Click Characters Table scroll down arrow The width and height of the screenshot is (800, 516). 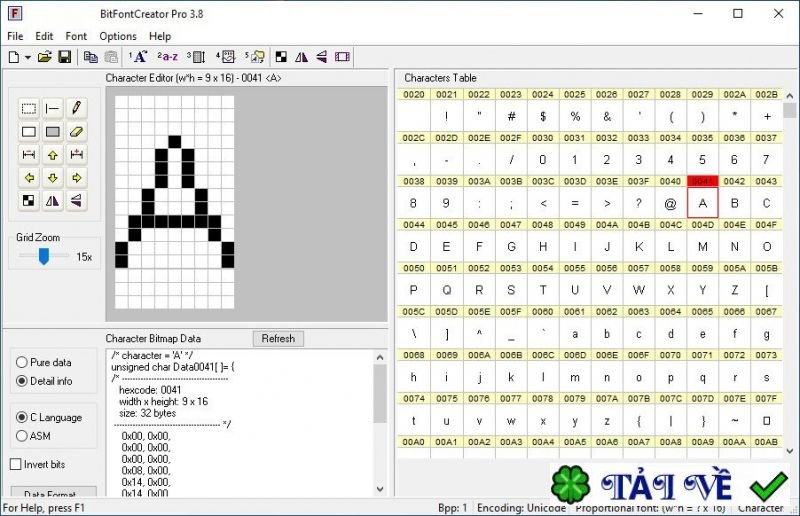tap(790, 451)
